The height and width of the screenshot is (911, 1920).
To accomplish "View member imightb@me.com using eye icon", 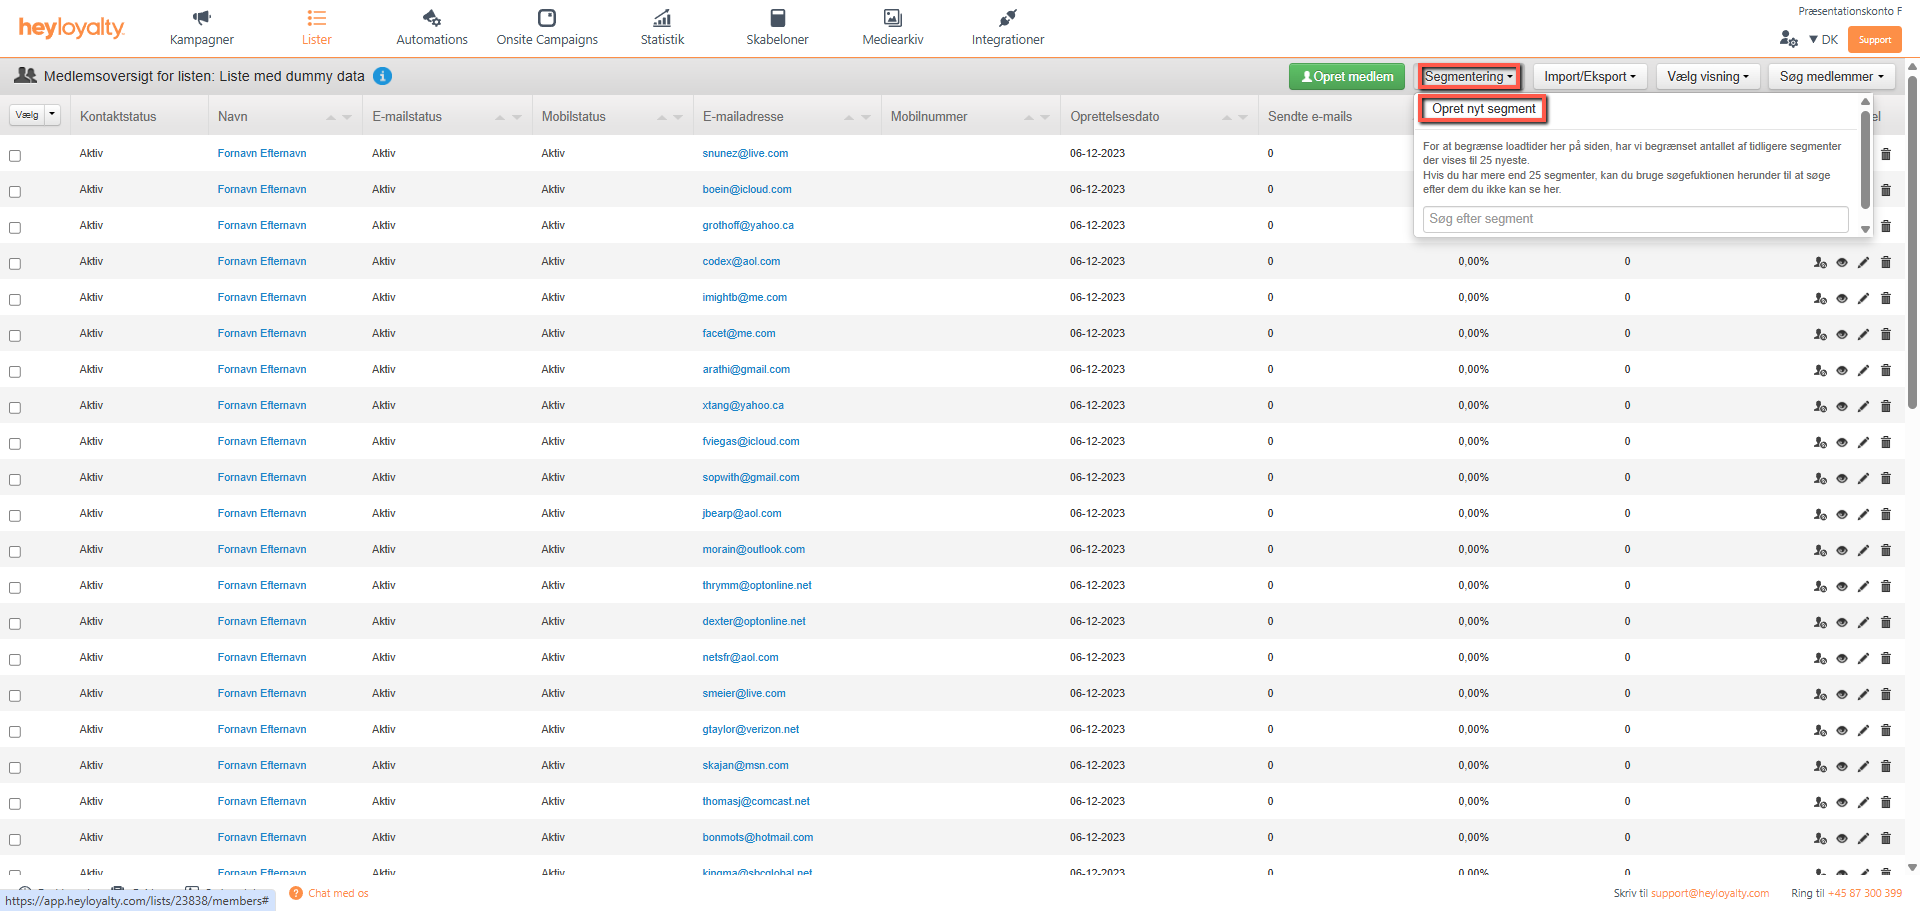I will coord(1841,298).
